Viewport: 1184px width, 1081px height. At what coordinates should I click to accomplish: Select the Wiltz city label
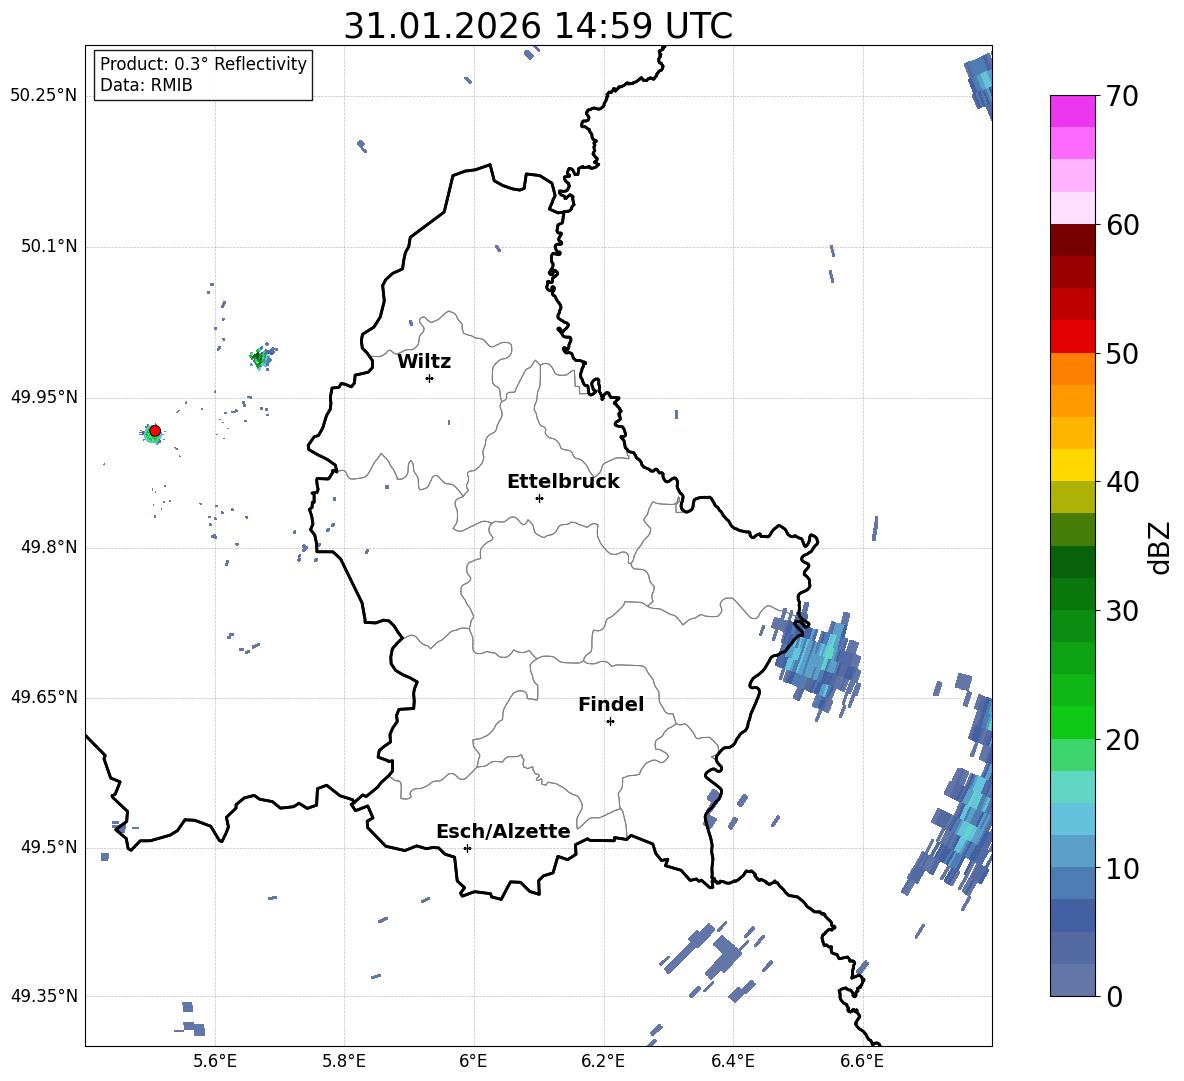click(x=424, y=362)
